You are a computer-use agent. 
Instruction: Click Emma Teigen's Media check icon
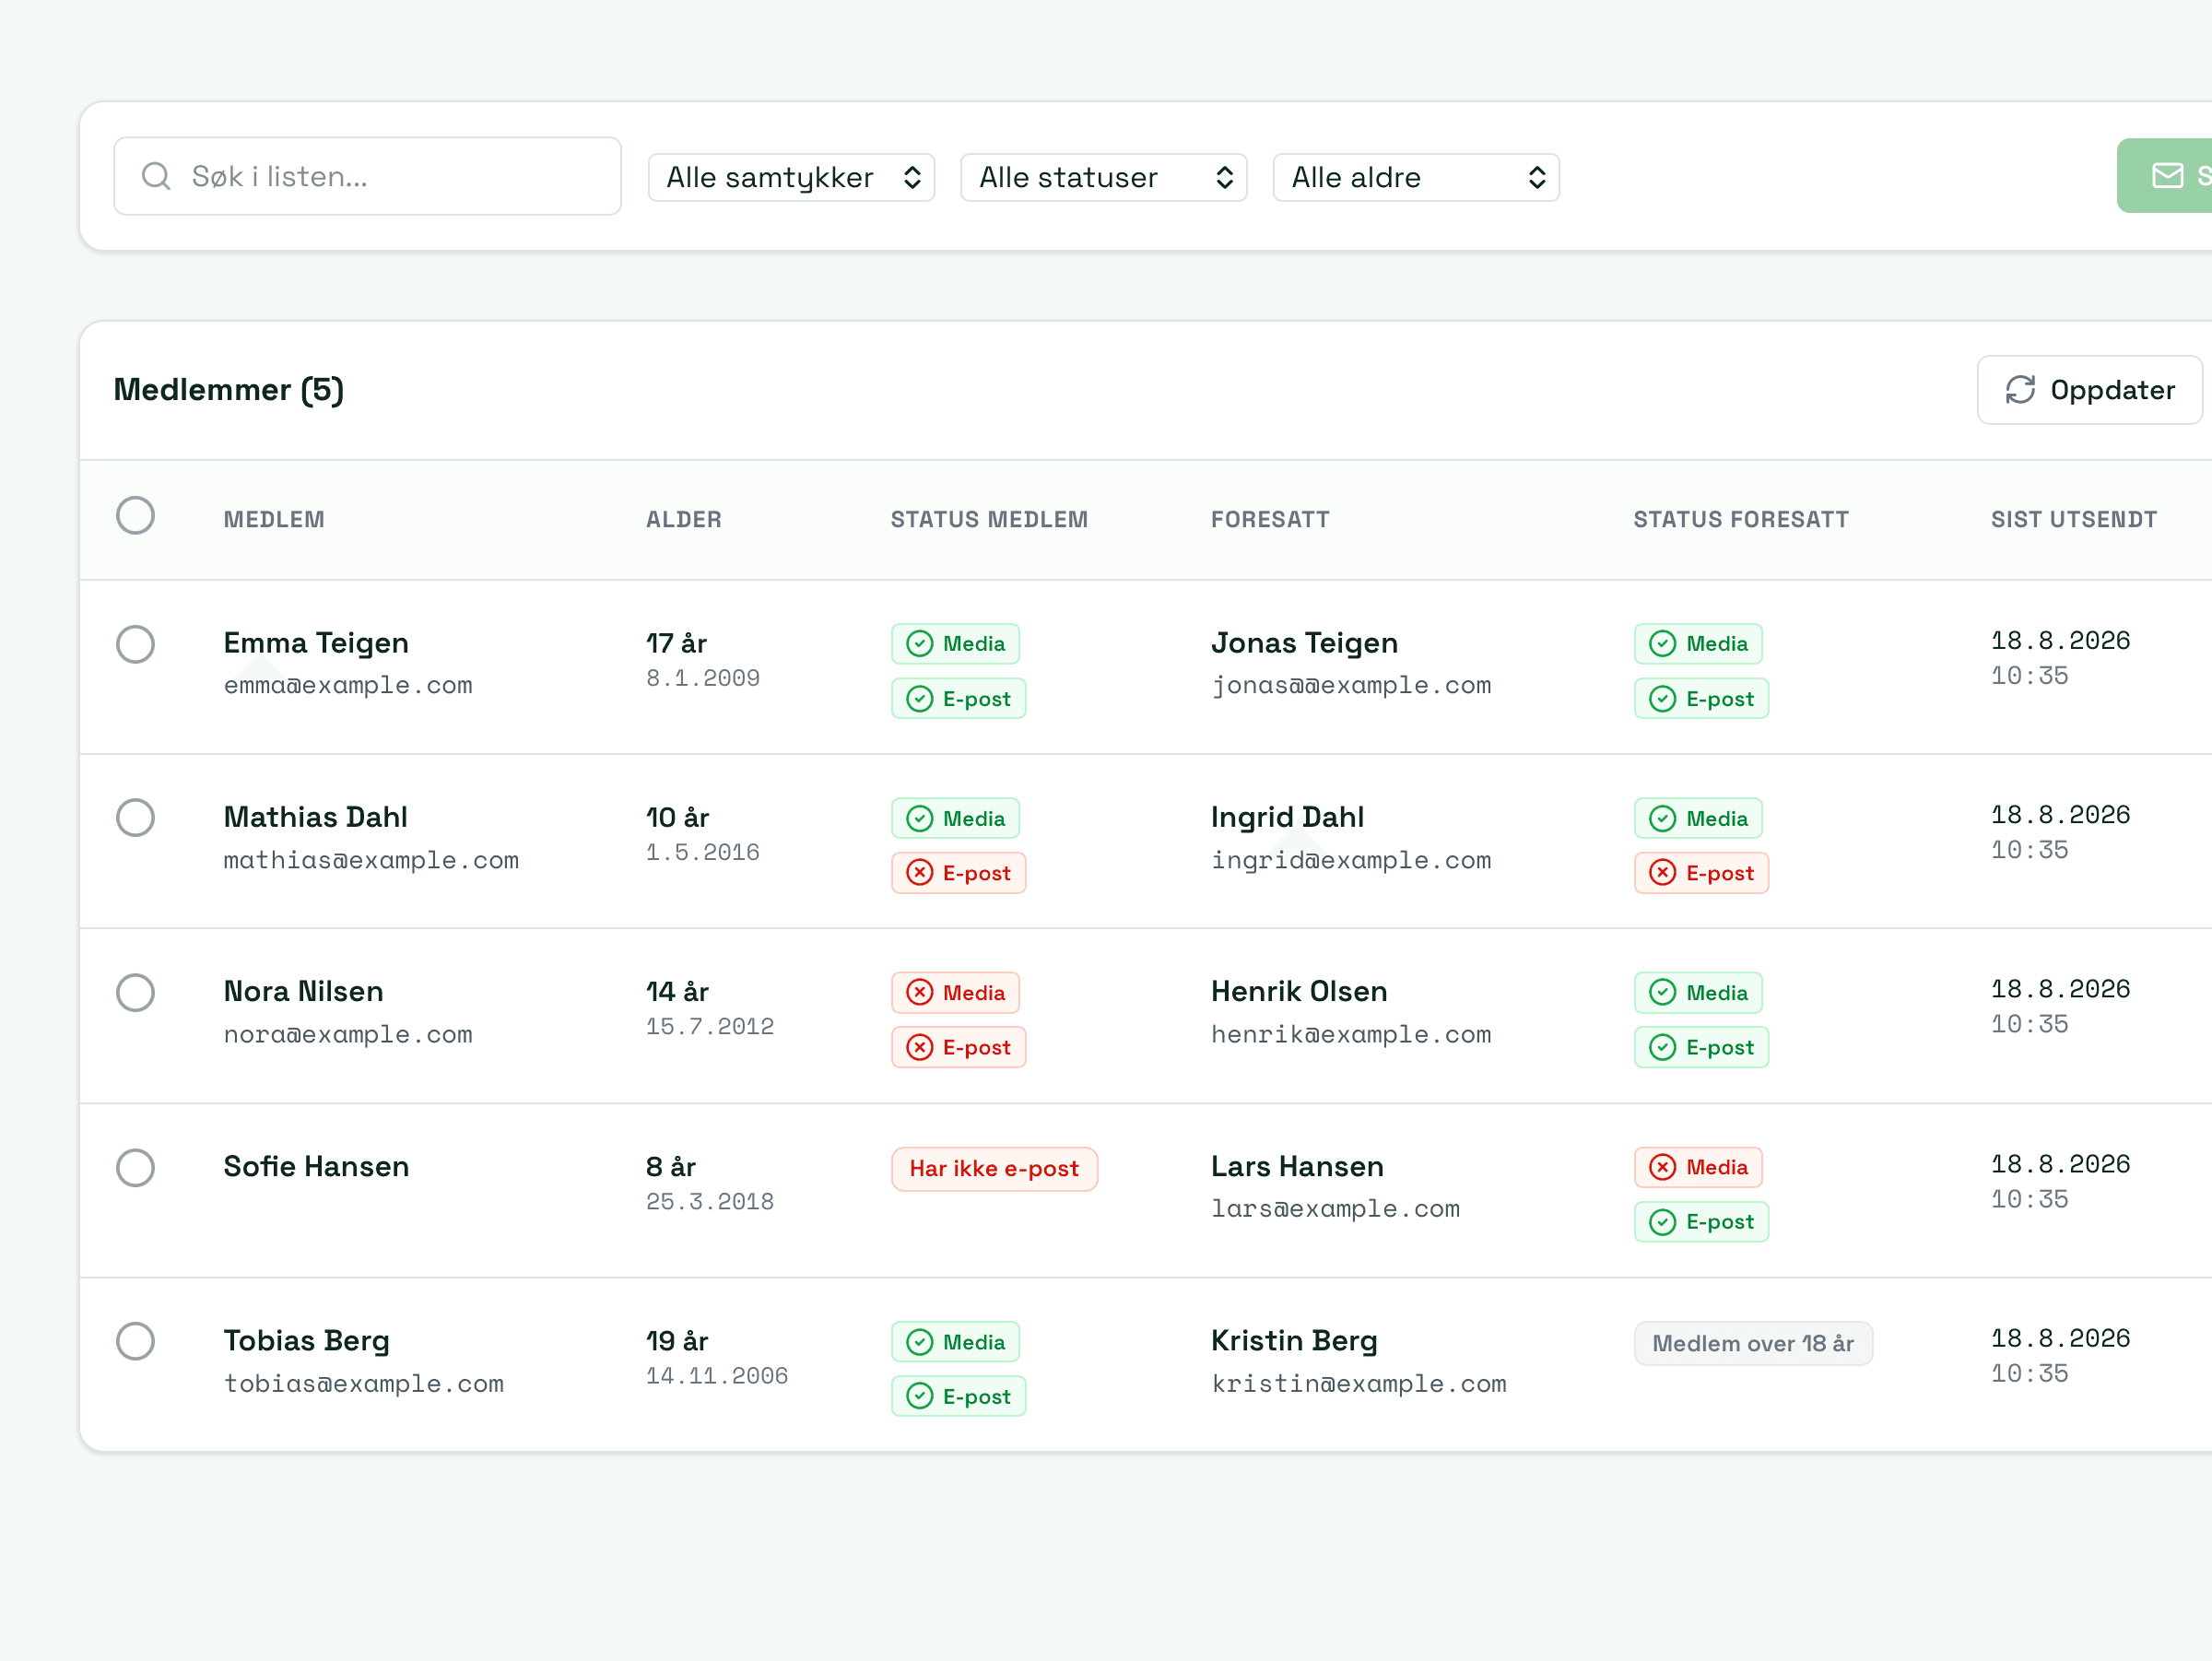pyautogui.click(x=919, y=644)
